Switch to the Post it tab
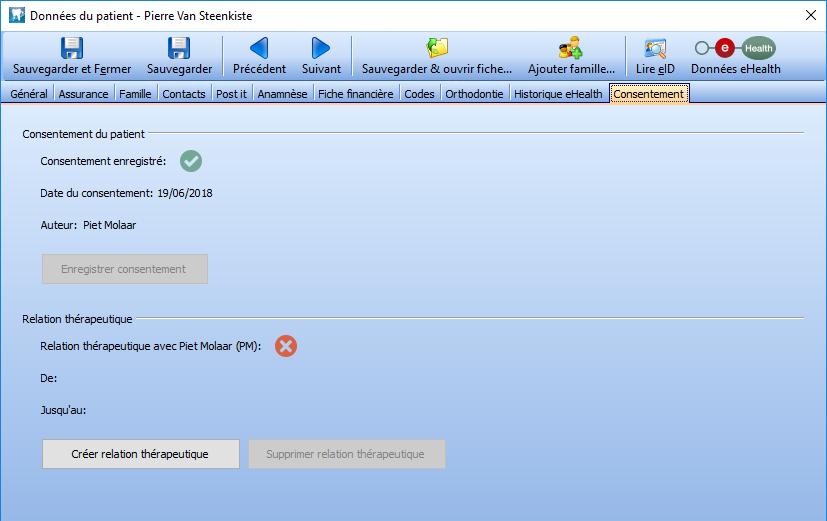The image size is (827, 521). [231, 94]
